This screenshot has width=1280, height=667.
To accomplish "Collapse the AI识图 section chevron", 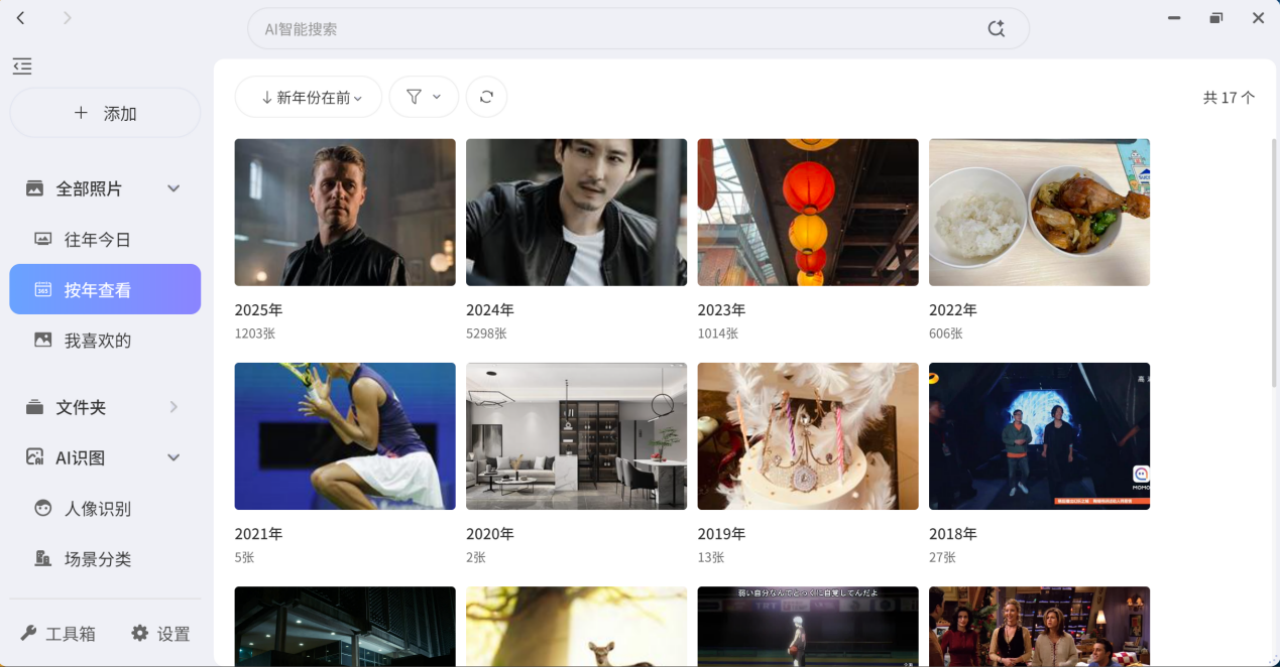I will (x=173, y=458).
